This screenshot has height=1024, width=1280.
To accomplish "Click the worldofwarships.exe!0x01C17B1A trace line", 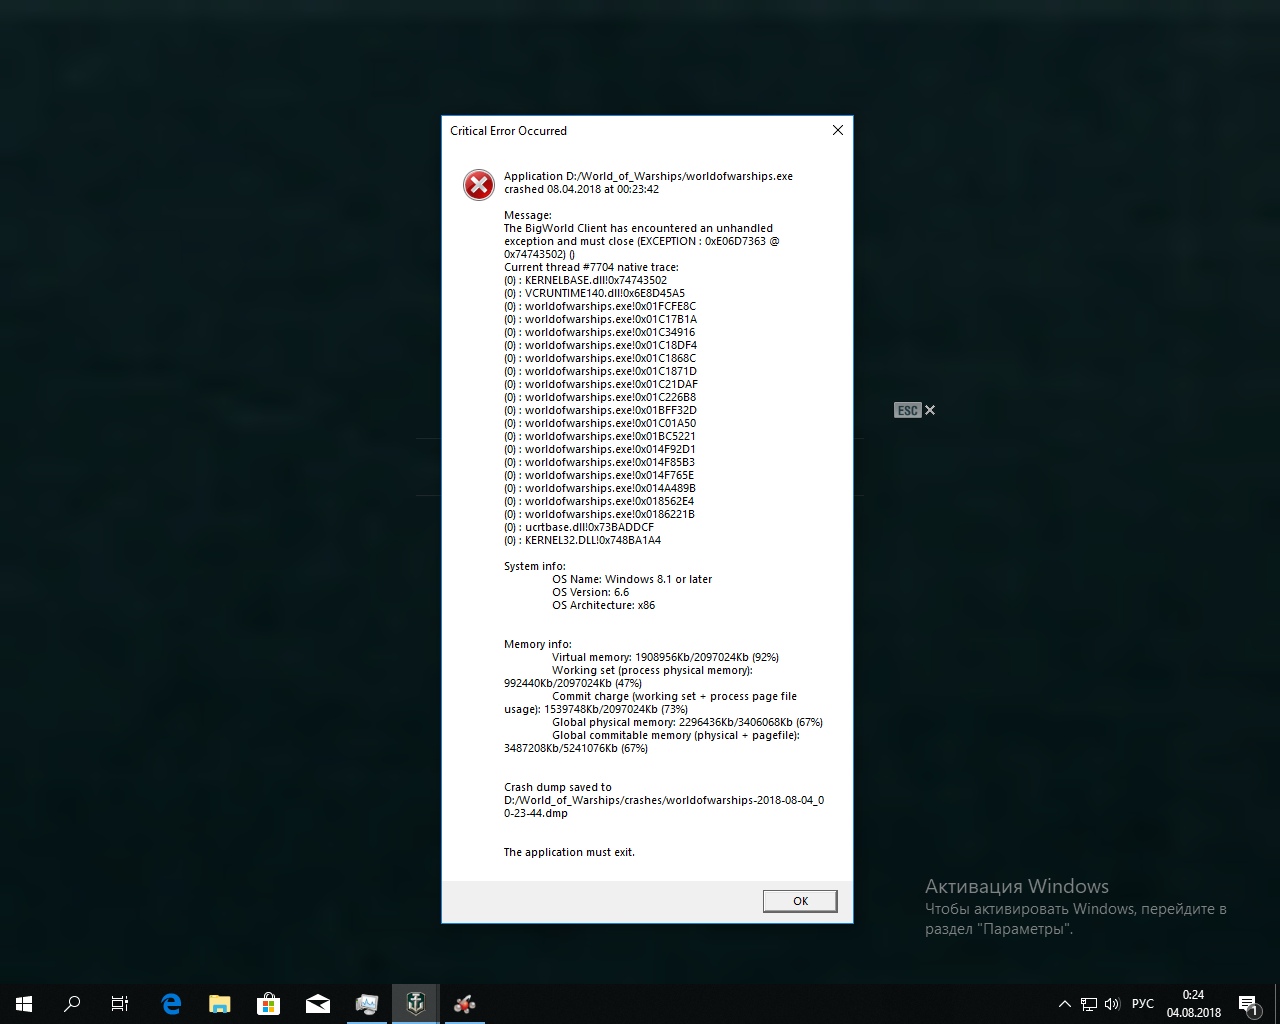I will 600,319.
